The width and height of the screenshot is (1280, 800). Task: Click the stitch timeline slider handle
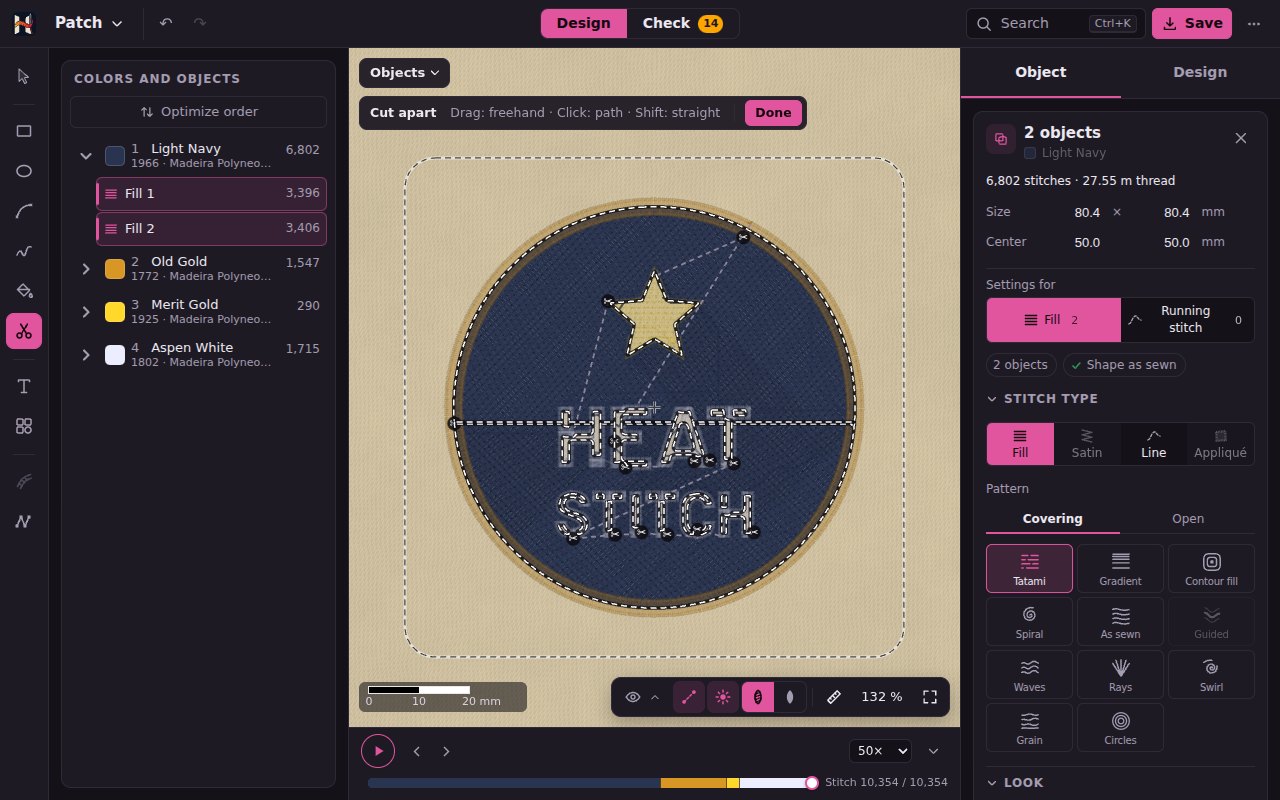(812, 783)
